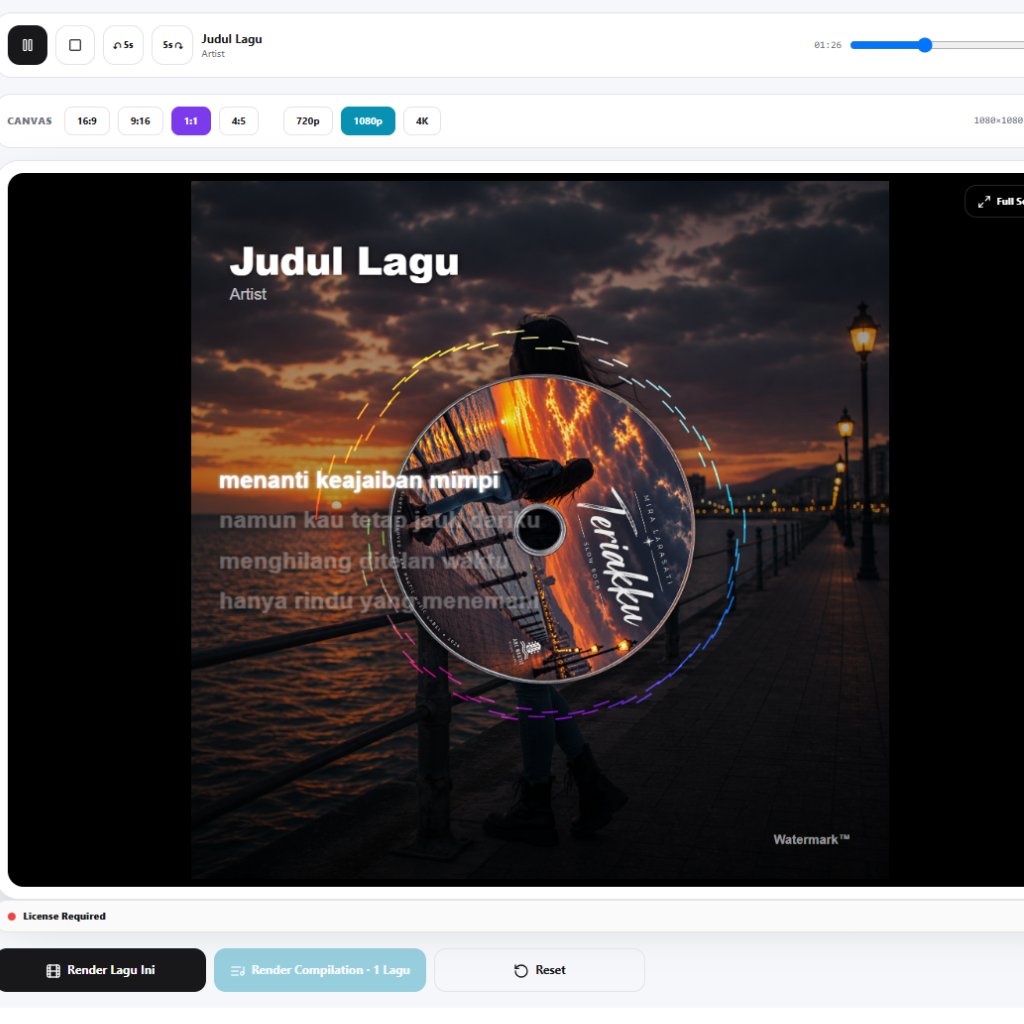Click the 01:26 playback time
This screenshot has height=1024, width=1024.
[x=827, y=45]
